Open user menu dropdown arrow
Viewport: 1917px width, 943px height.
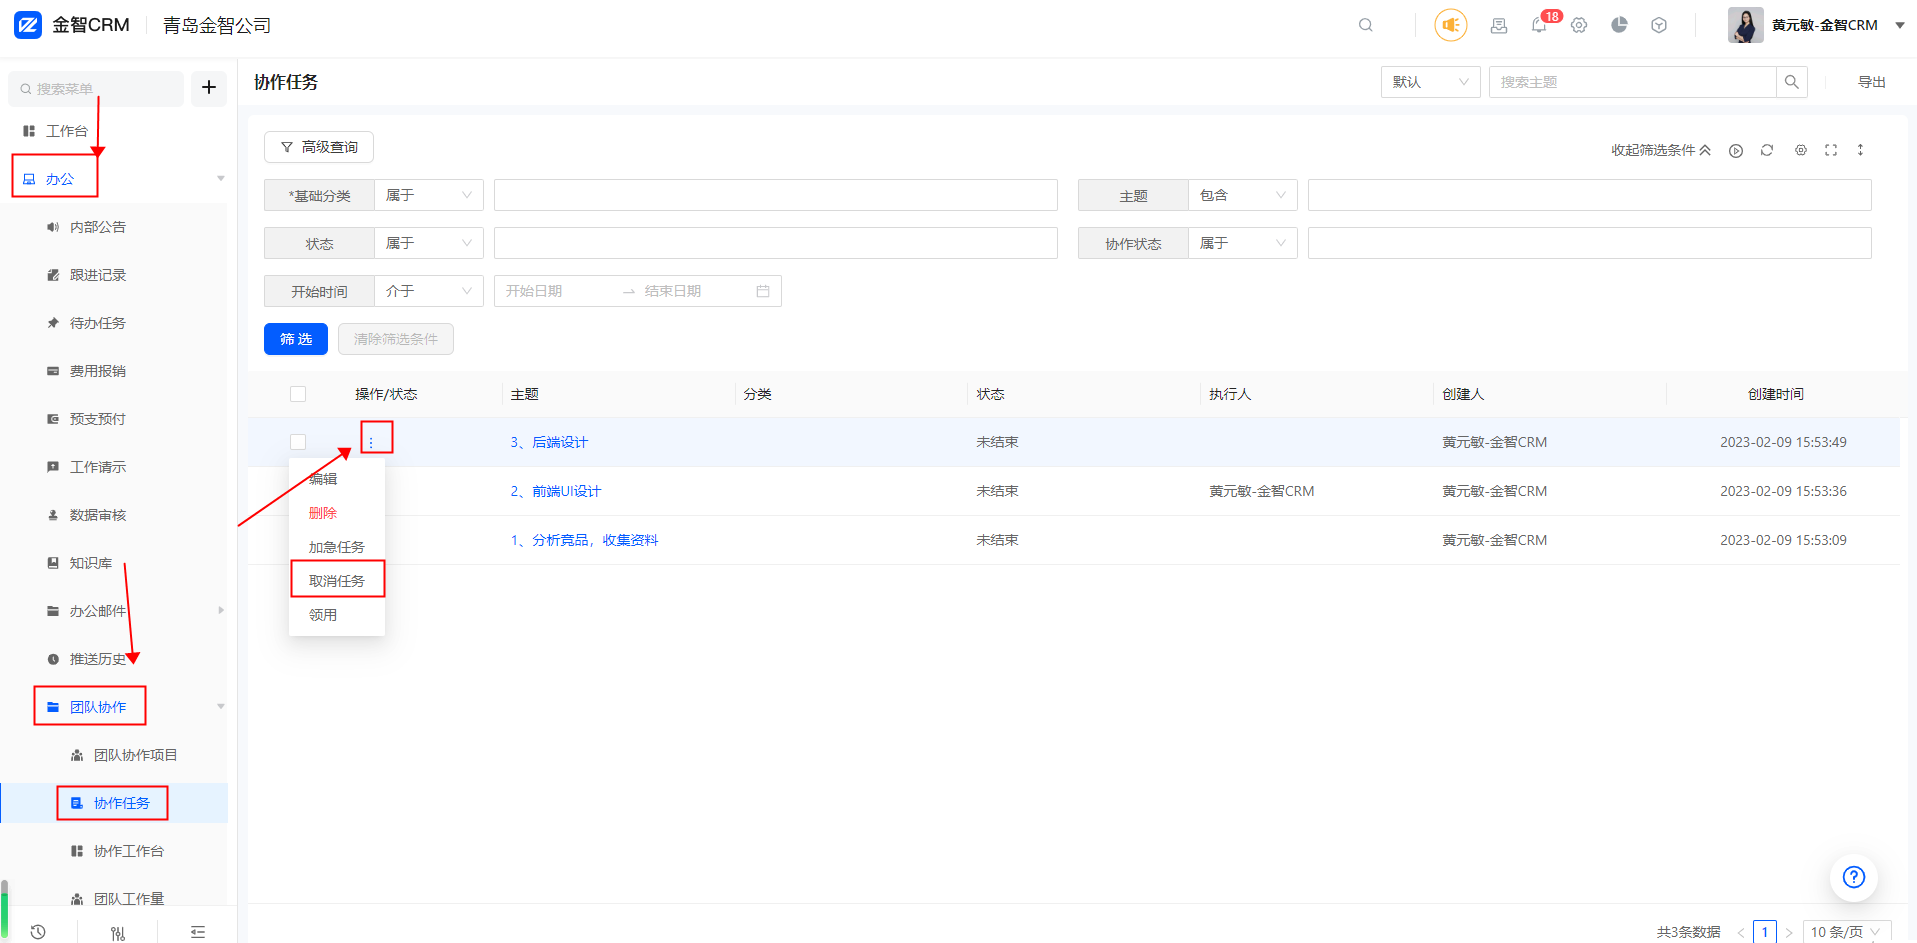[1900, 26]
